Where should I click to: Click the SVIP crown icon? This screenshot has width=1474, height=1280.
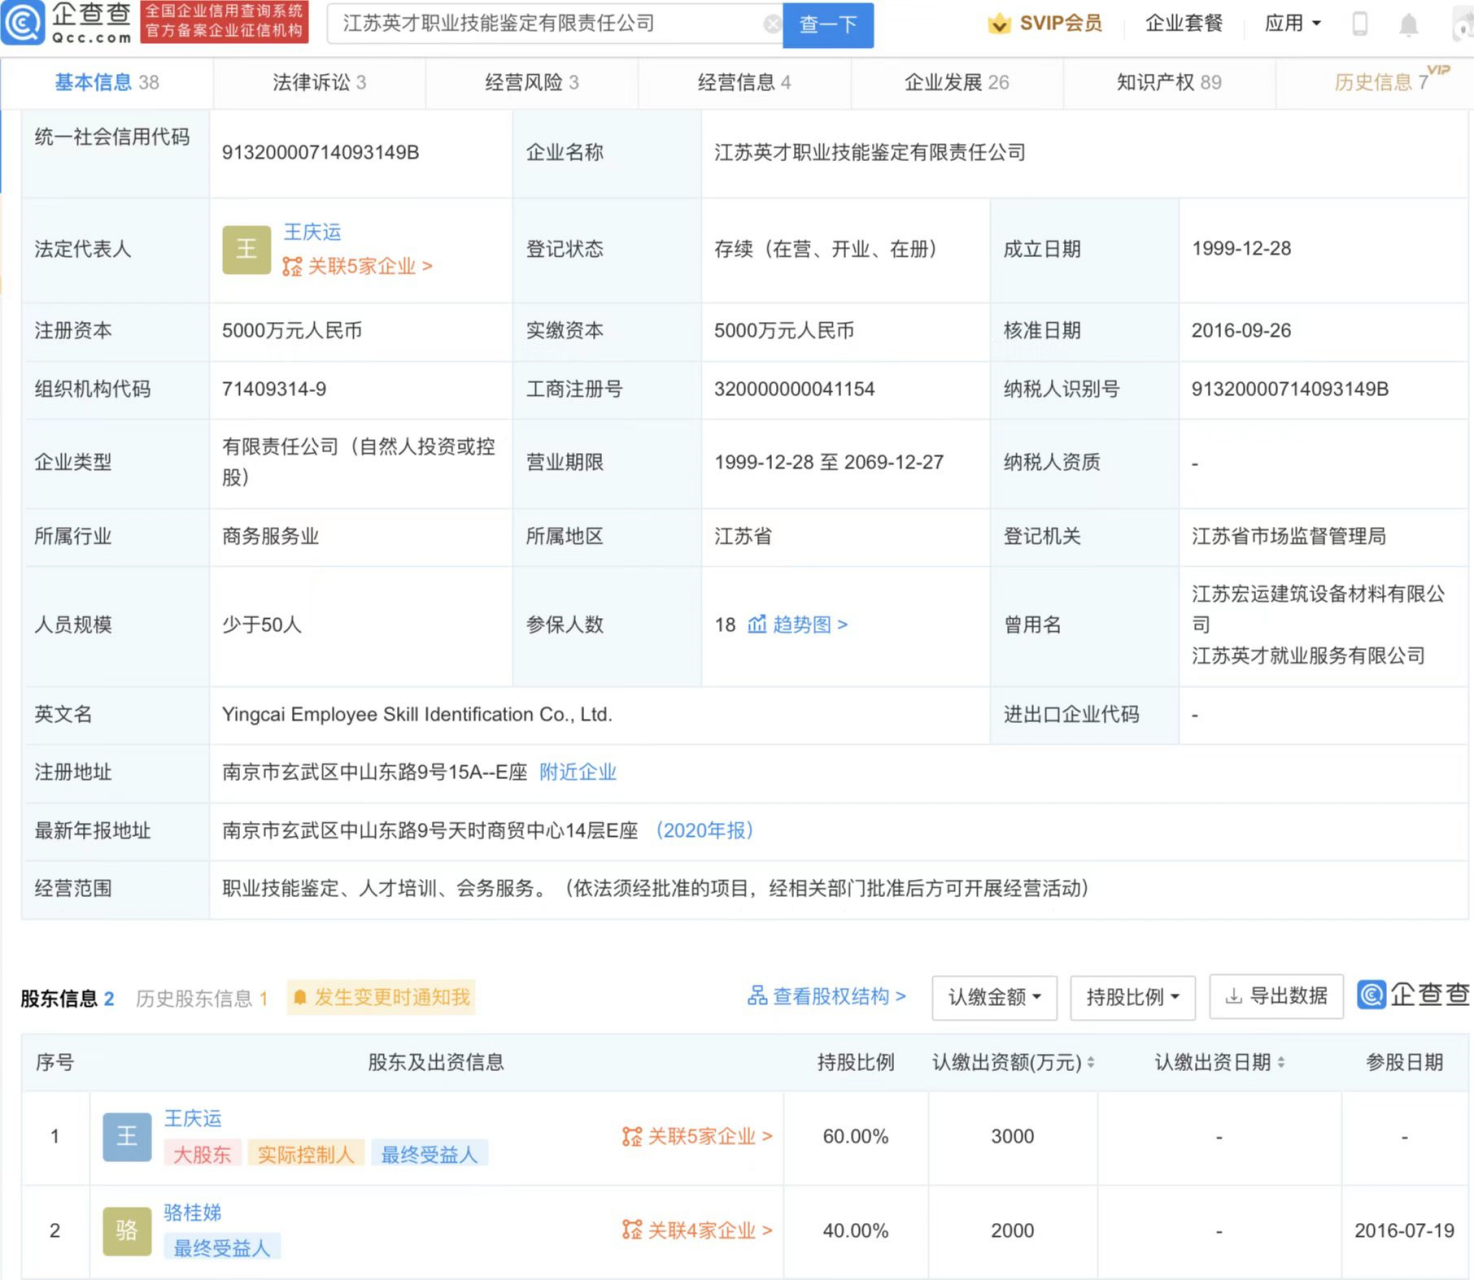999,23
